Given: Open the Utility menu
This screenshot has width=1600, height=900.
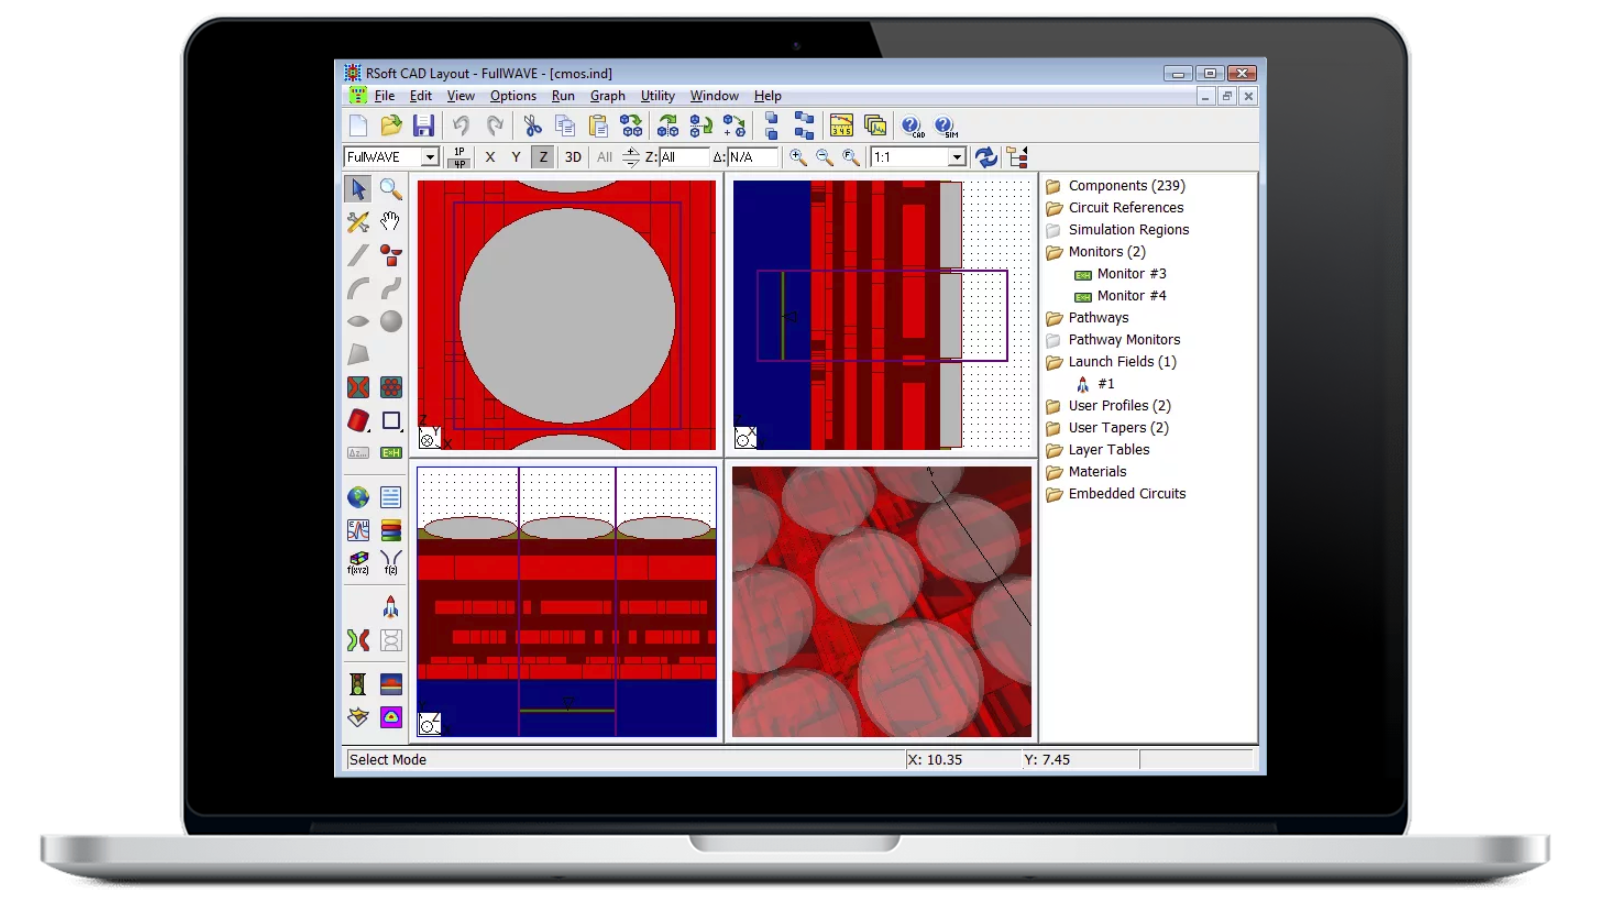Looking at the screenshot, I should click(657, 96).
